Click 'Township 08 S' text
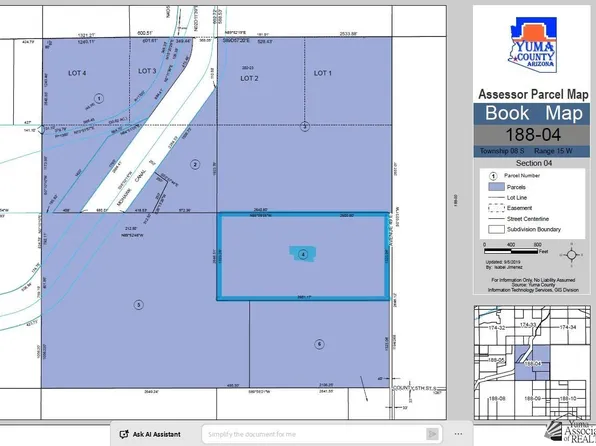 502,151
